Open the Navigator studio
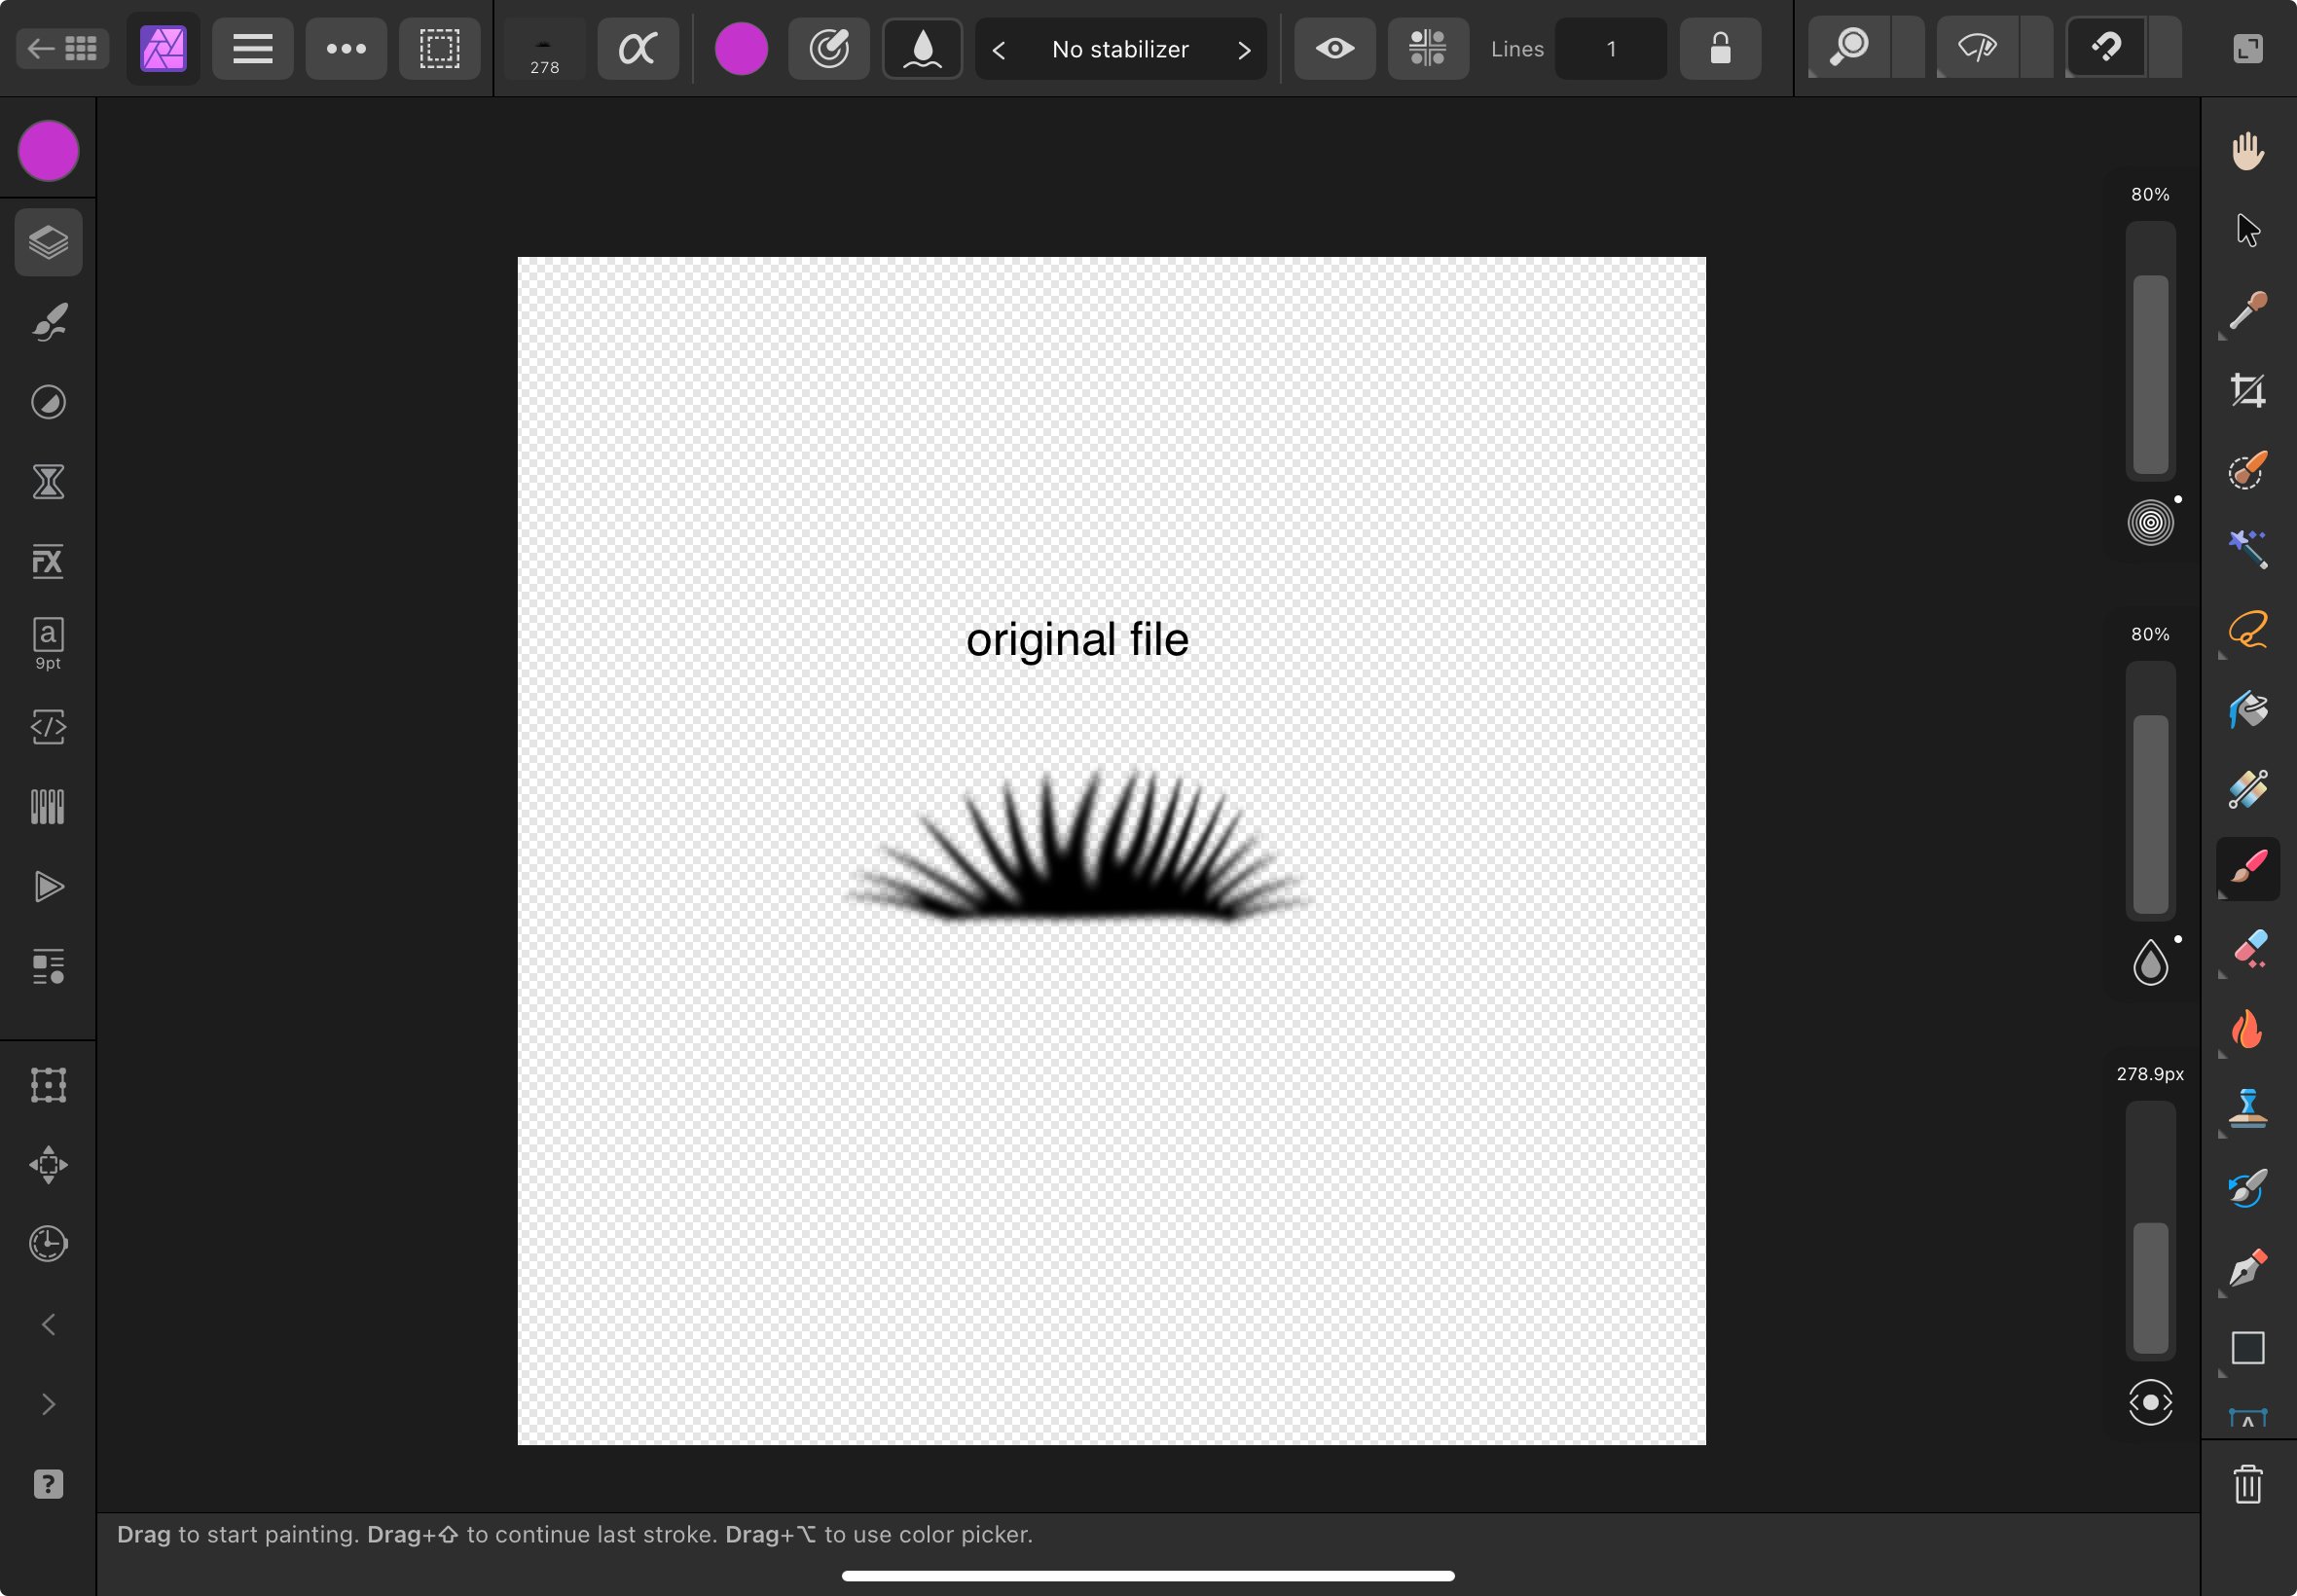 (48, 1165)
